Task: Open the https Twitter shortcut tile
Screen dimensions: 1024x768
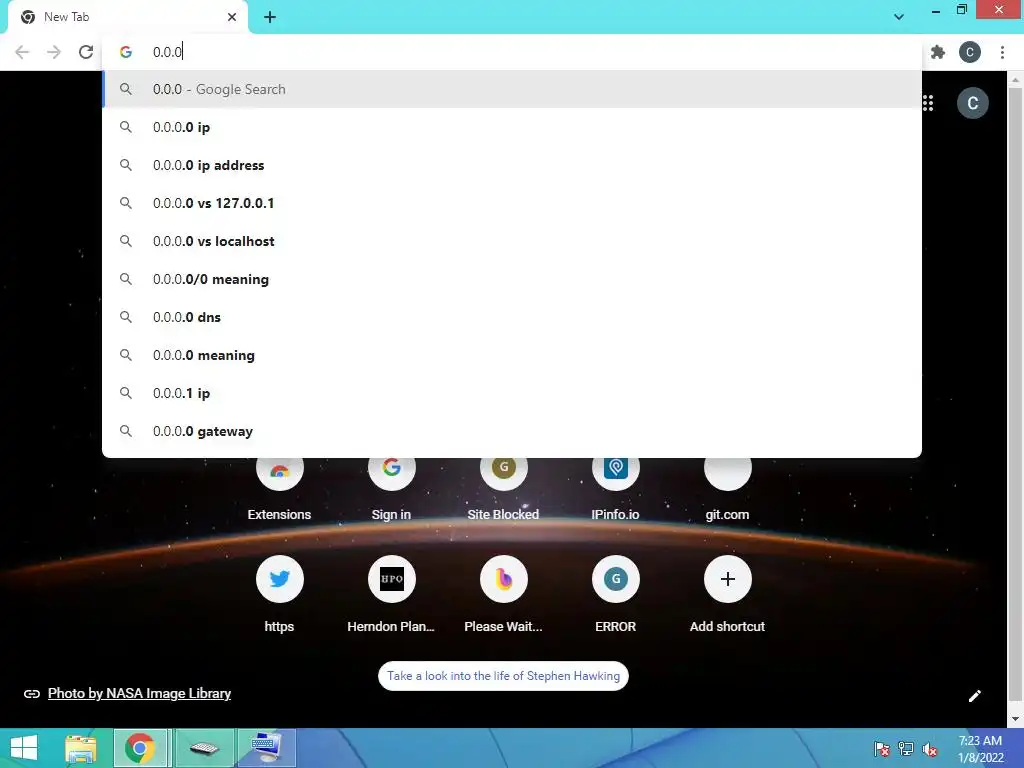Action: tap(280, 593)
